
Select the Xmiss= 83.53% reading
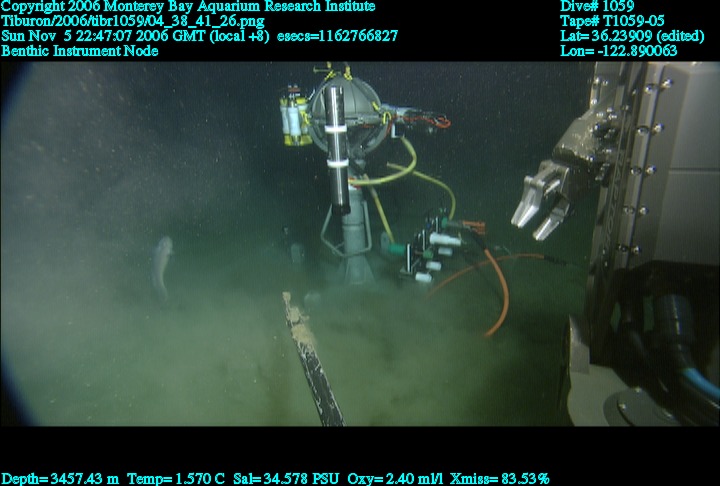point(500,479)
